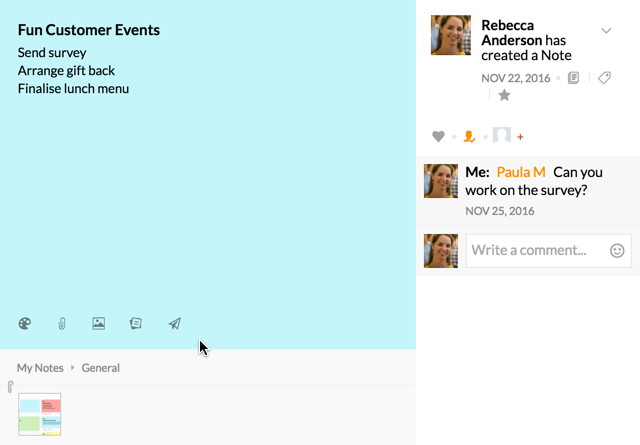Click the orange person check icon
The width and height of the screenshot is (640, 445).
pyautogui.click(x=469, y=136)
